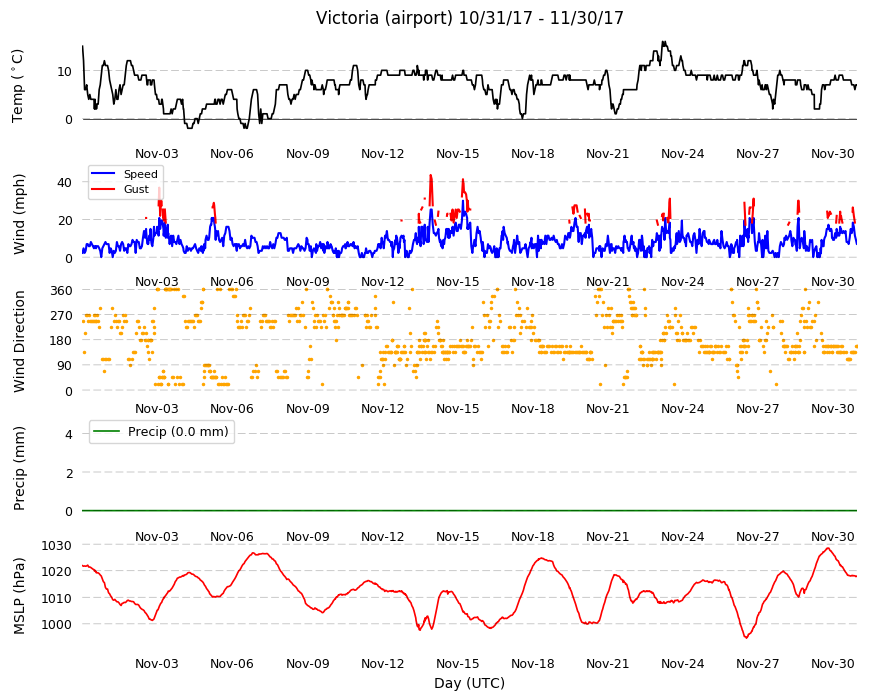The width and height of the screenshot is (870, 700).
Task: Click the Temp (°C) axis label
Action: coord(18,86)
